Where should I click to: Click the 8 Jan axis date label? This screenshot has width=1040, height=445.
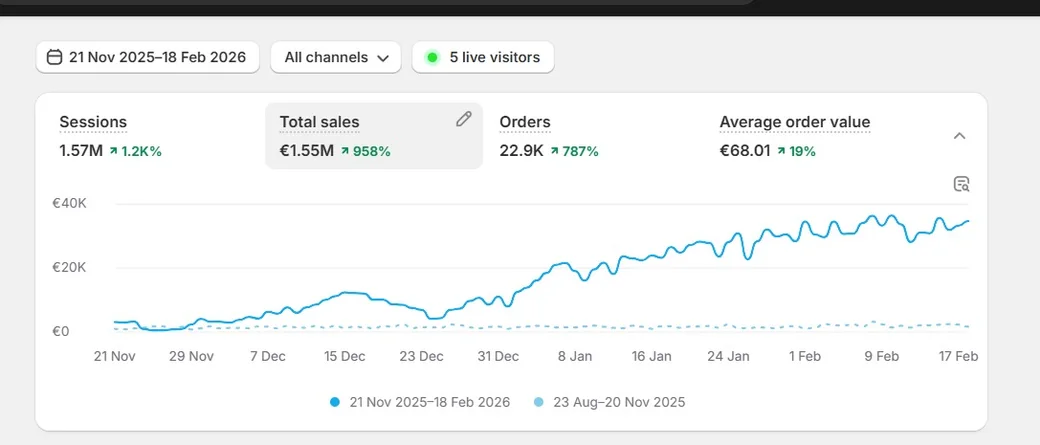pos(574,356)
